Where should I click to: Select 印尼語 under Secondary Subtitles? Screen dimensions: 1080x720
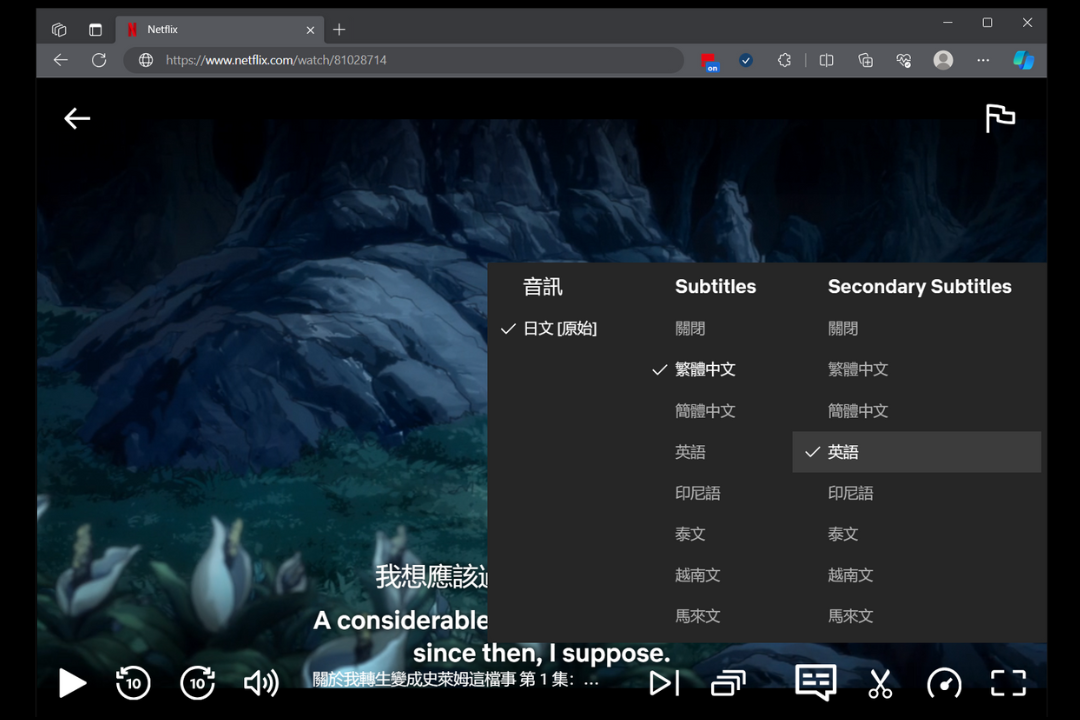tap(851, 493)
